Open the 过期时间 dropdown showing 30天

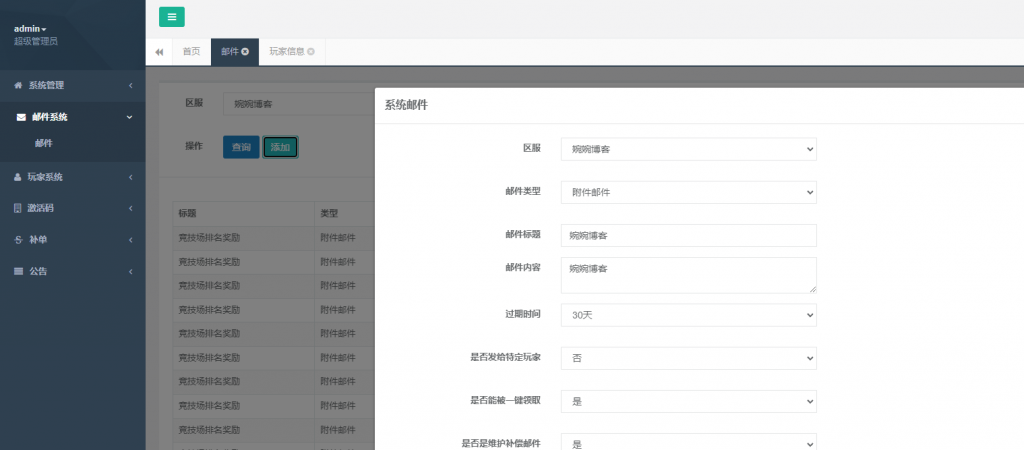(x=688, y=315)
